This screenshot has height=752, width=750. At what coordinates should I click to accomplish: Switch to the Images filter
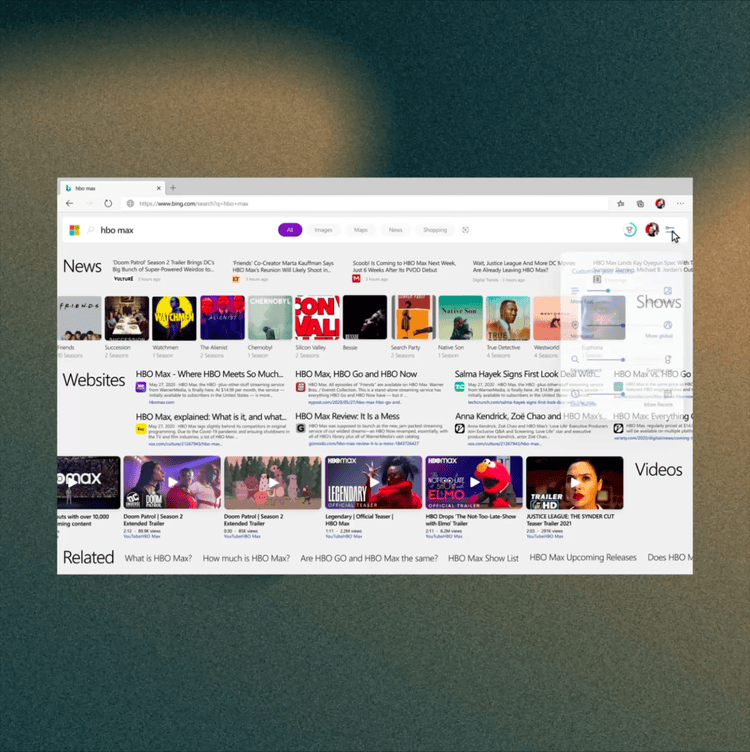(x=323, y=230)
